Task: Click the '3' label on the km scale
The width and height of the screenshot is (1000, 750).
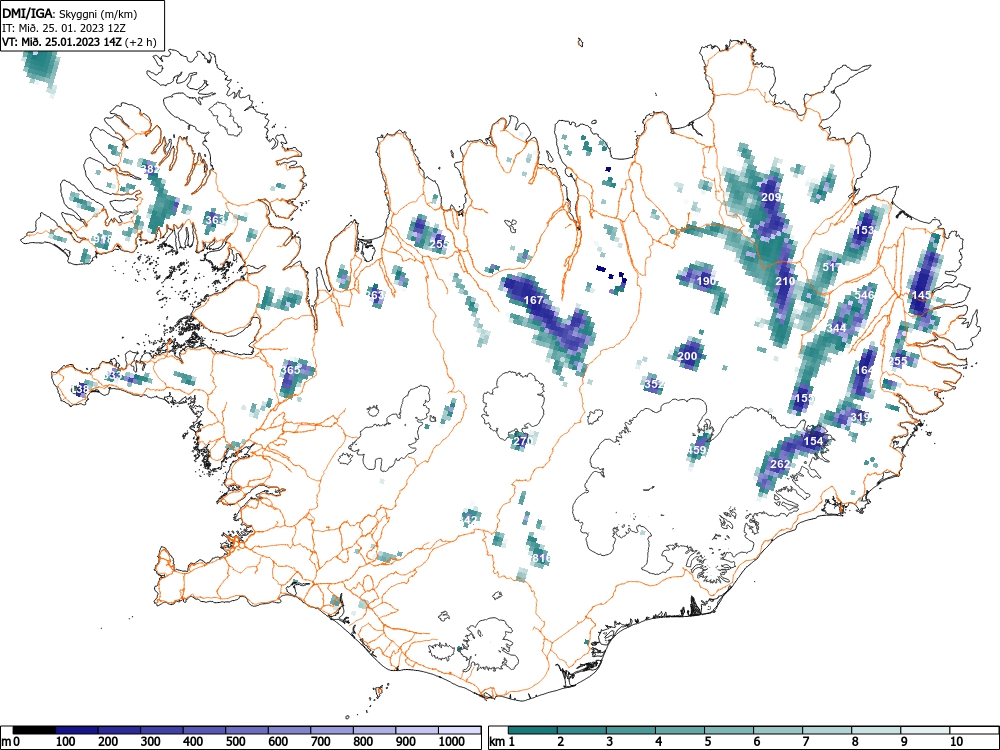Action: (x=609, y=742)
